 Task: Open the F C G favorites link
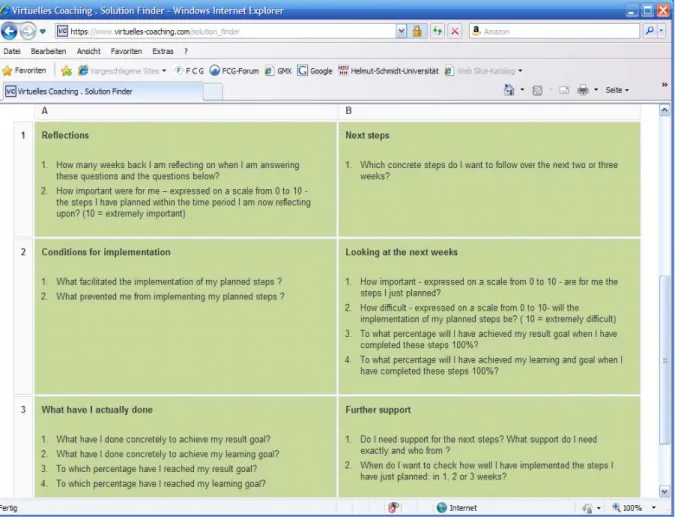click(x=189, y=71)
